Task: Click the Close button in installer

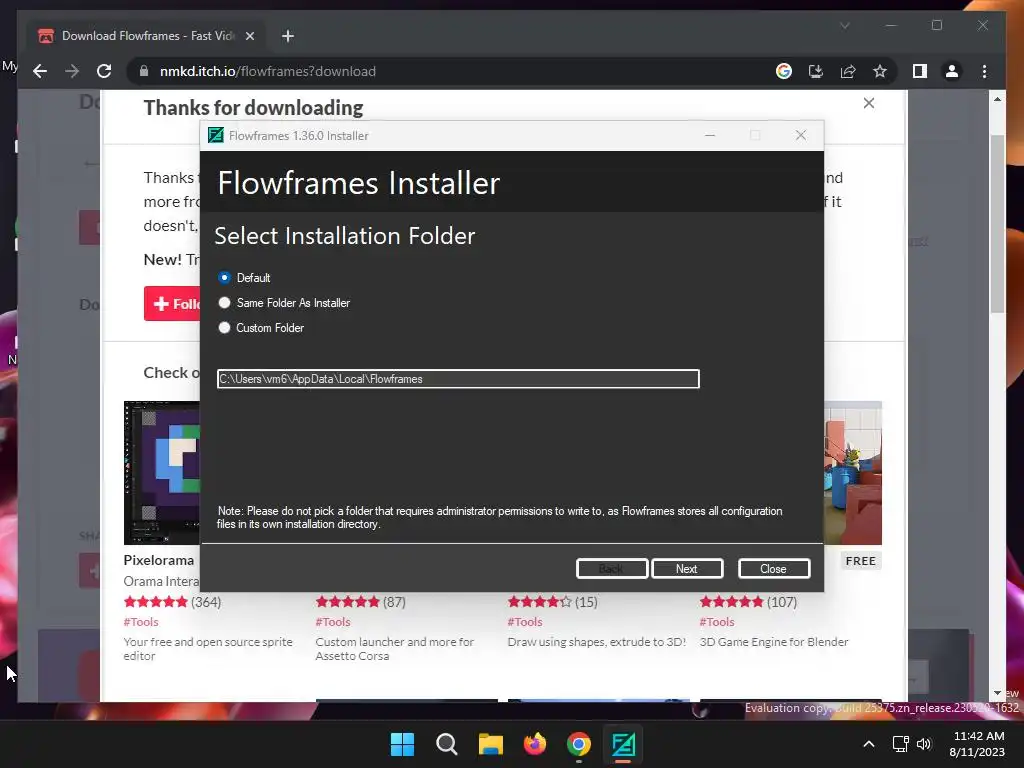Action: (773, 569)
